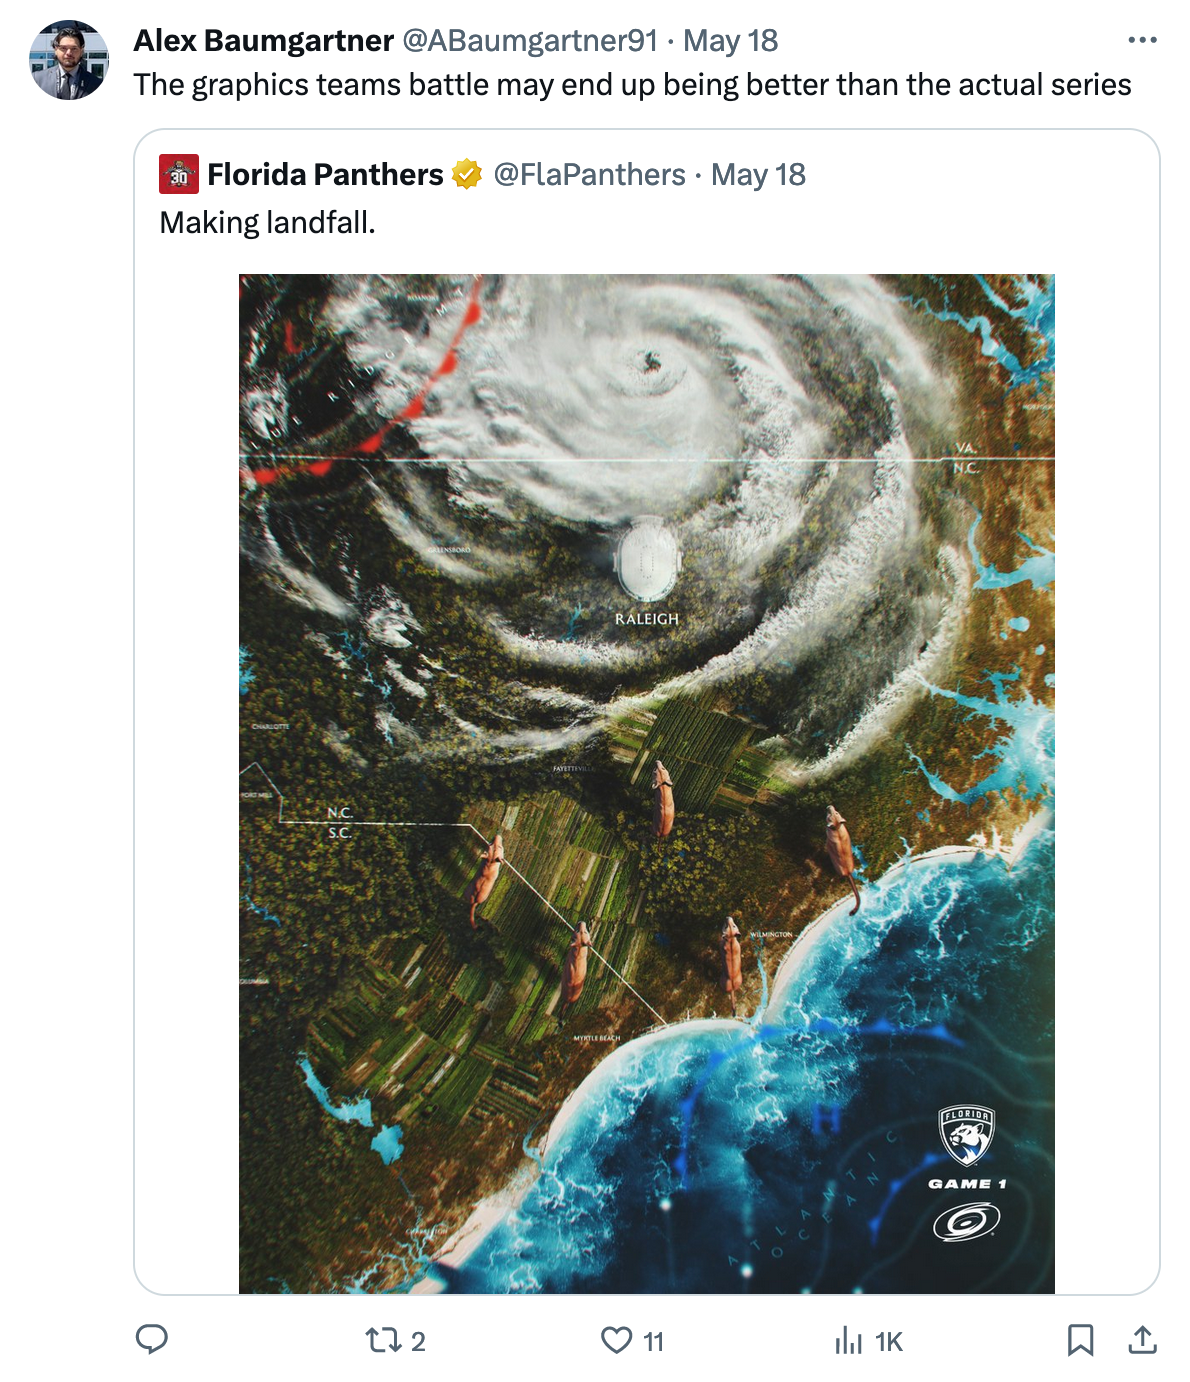1190x1382 pixels.
Task: Open the three-dot More options menu
Action: click(1142, 41)
